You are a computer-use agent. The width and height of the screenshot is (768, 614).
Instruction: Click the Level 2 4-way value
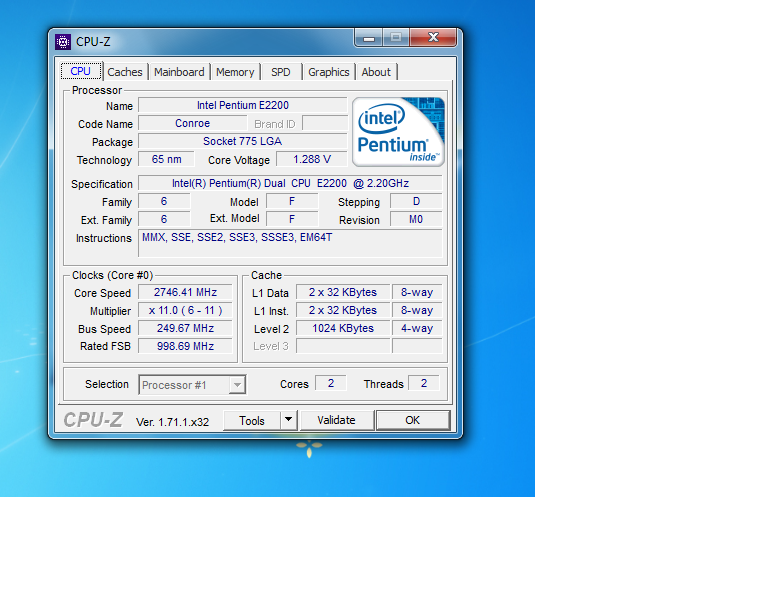click(x=417, y=329)
